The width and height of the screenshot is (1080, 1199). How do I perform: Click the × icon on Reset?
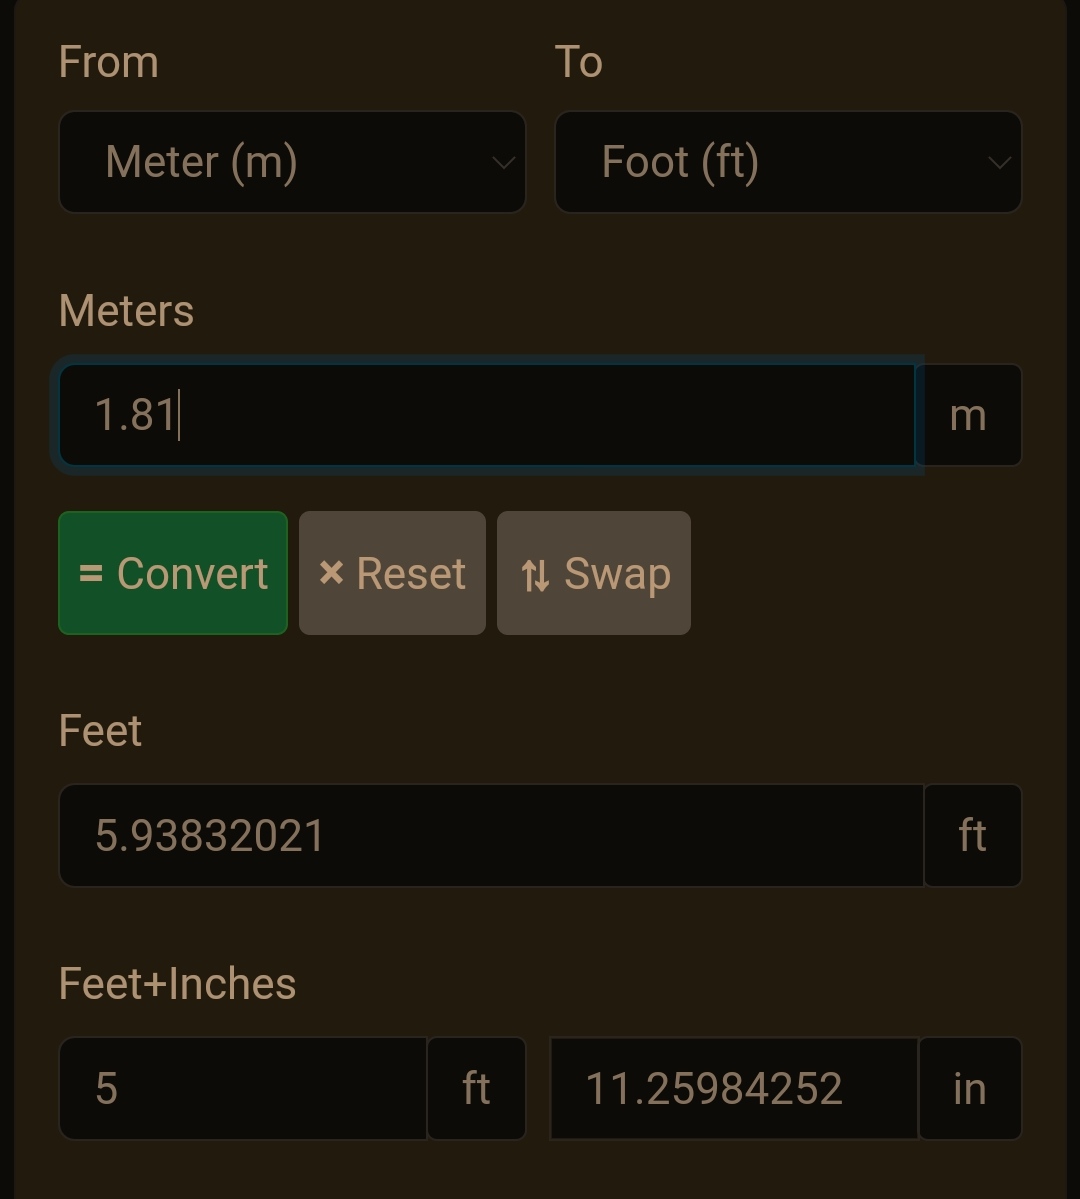pyautogui.click(x=331, y=573)
